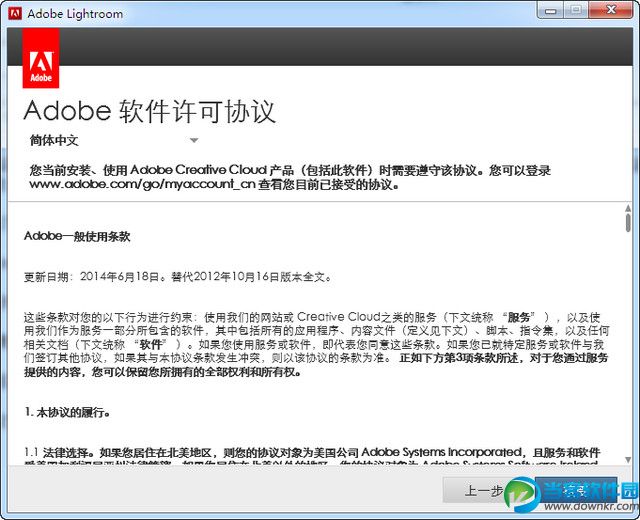Click the '更新日期: 2014年6月18日' line
This screenshot has height=520, width=640.
(x=178, y=277)
